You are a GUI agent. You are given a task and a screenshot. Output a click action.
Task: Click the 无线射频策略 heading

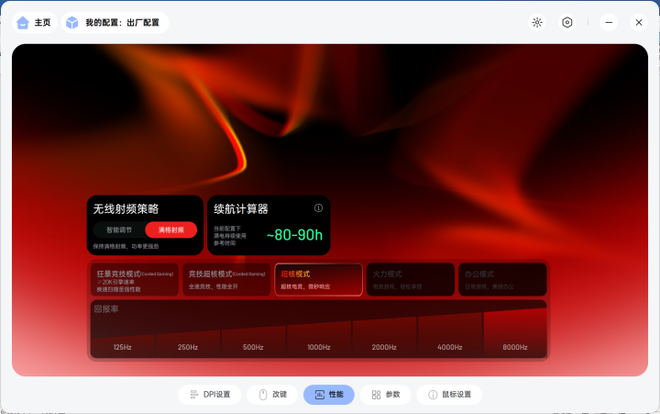pyautogui.click(x=125, y=209)
